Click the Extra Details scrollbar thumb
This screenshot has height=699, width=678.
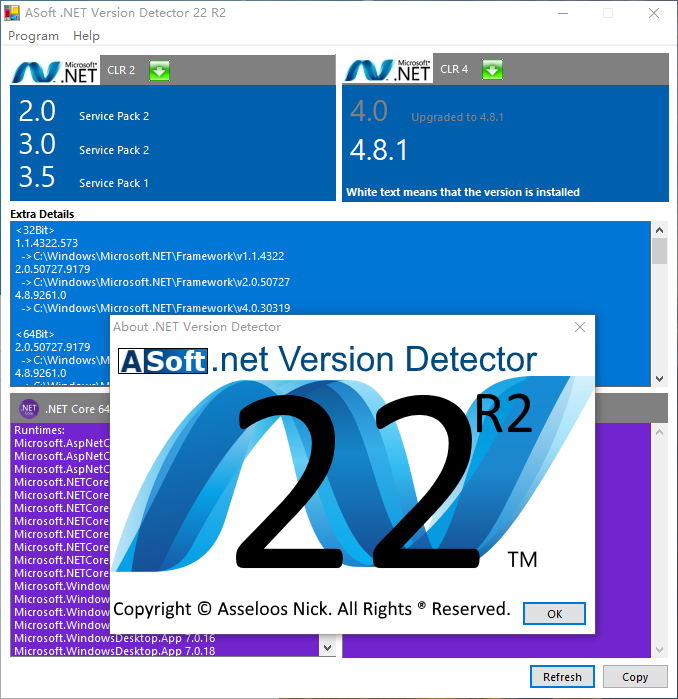[x=659, y=250]
